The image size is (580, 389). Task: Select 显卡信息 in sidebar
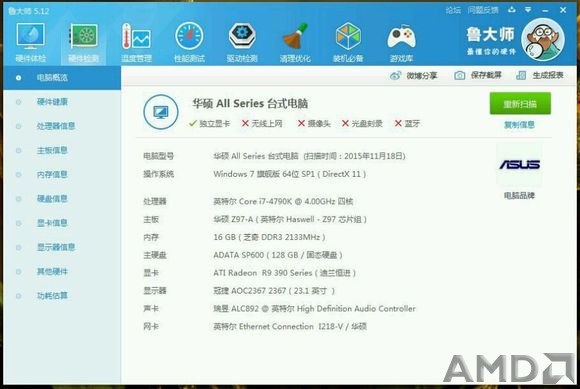coord(52,223)
